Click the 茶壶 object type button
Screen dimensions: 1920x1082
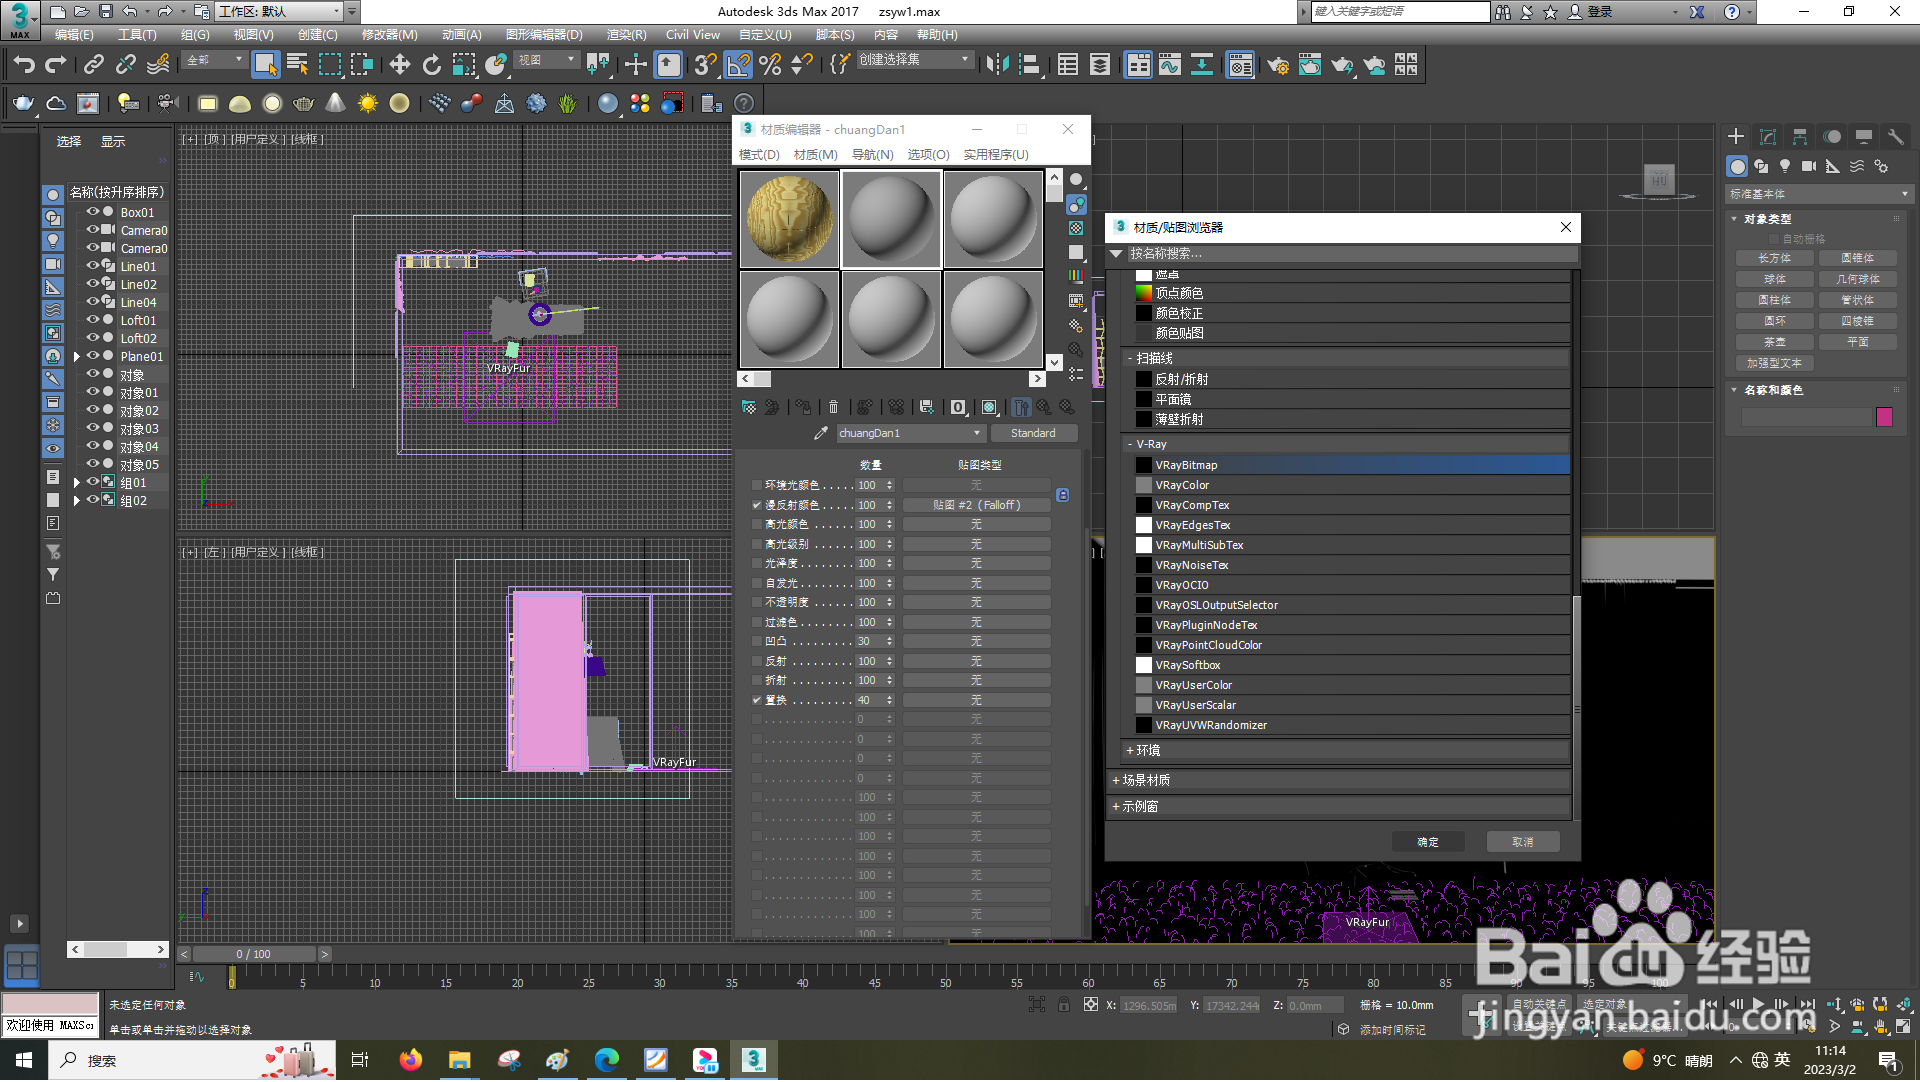(x=1775, y=342)
